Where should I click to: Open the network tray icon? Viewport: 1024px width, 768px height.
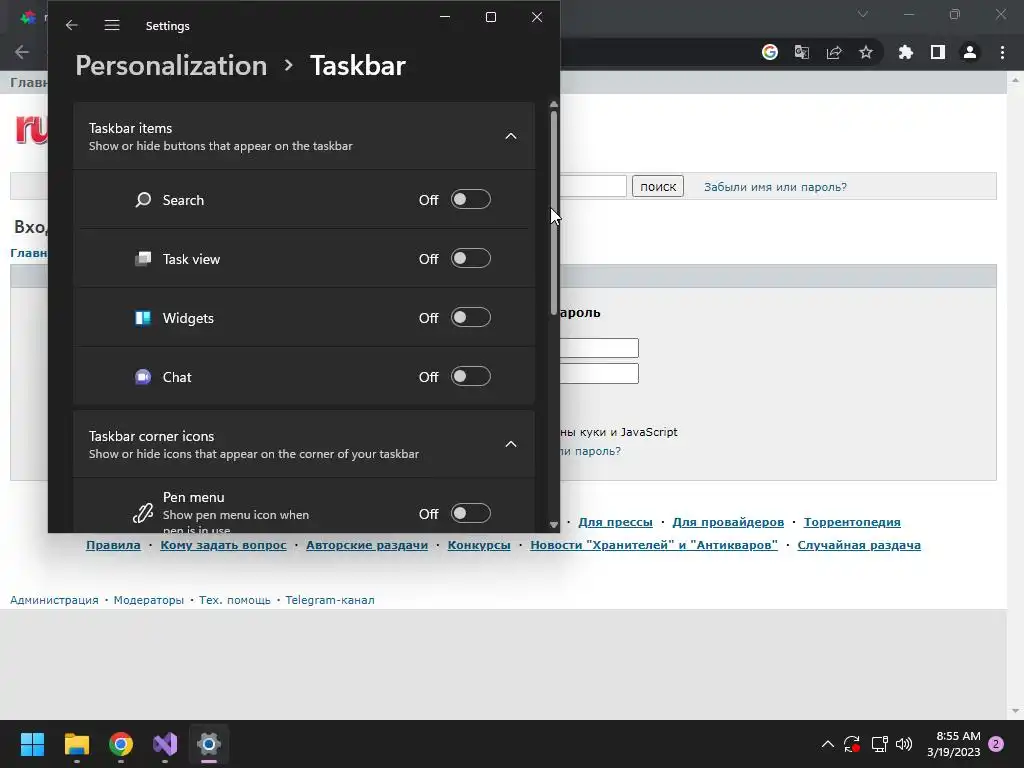click(x=880, y=744)
